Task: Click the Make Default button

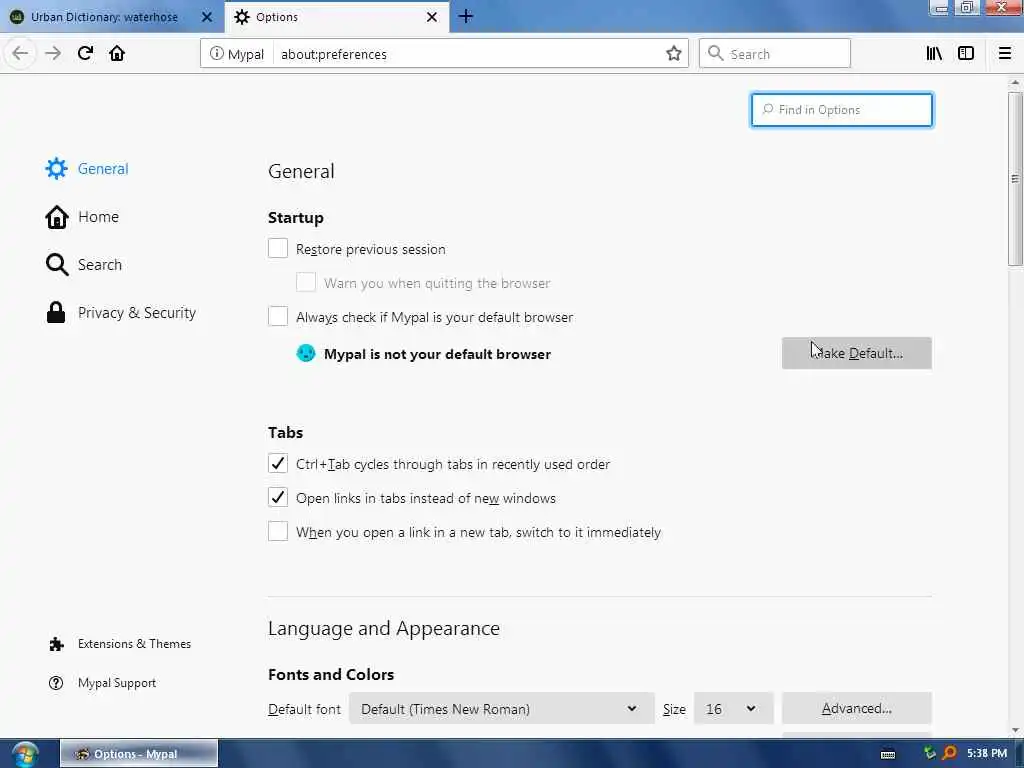Action: pyautogui.click(x=856, y=353)
